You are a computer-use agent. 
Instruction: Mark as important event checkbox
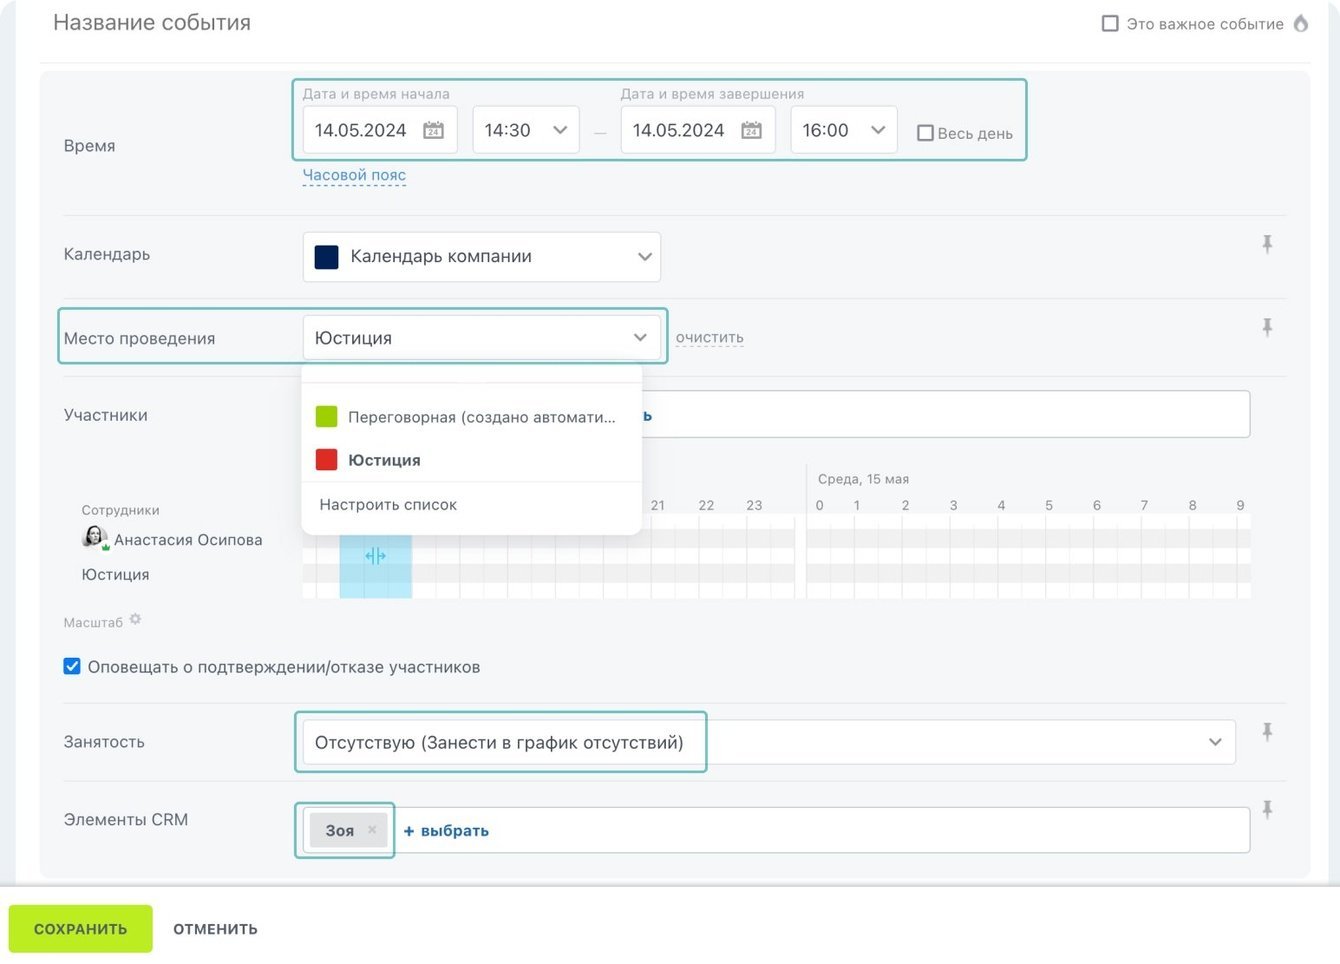pyautogui.click(x=1110, y=23)
